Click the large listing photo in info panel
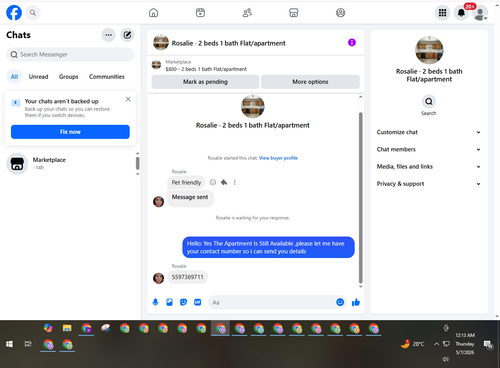 click(x=429, y=50)
